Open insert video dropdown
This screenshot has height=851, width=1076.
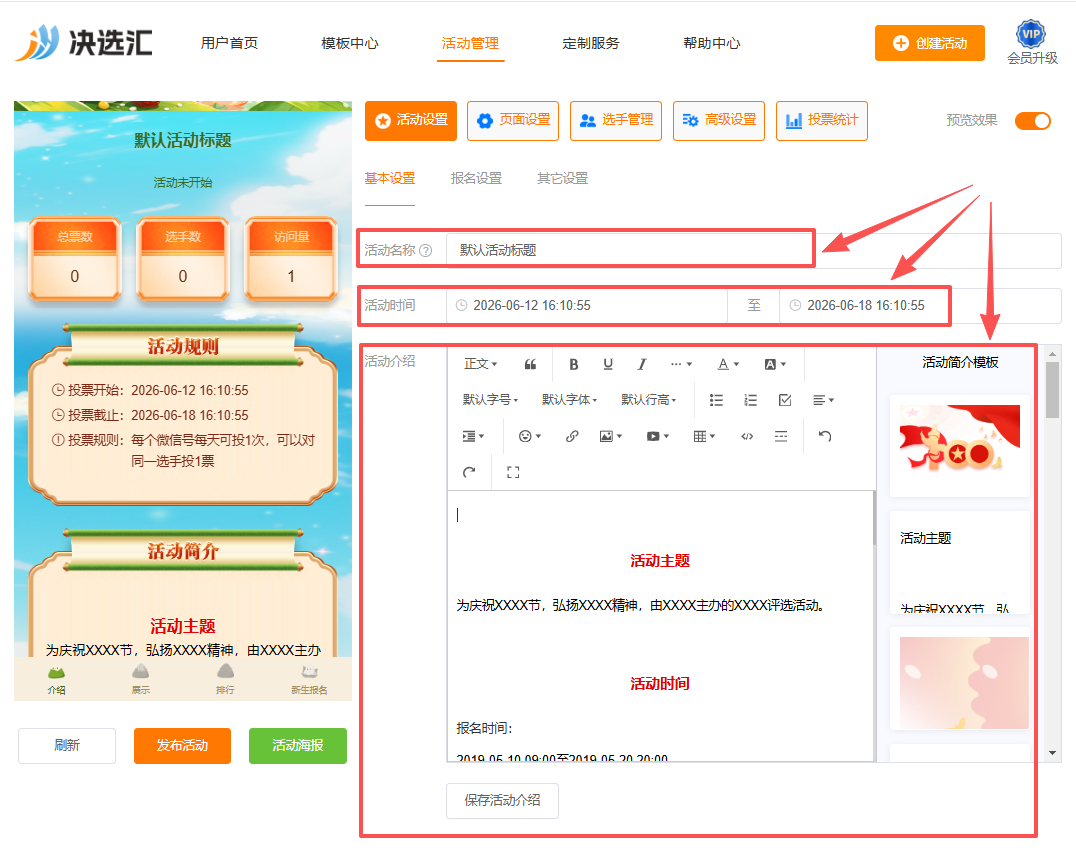657,436
